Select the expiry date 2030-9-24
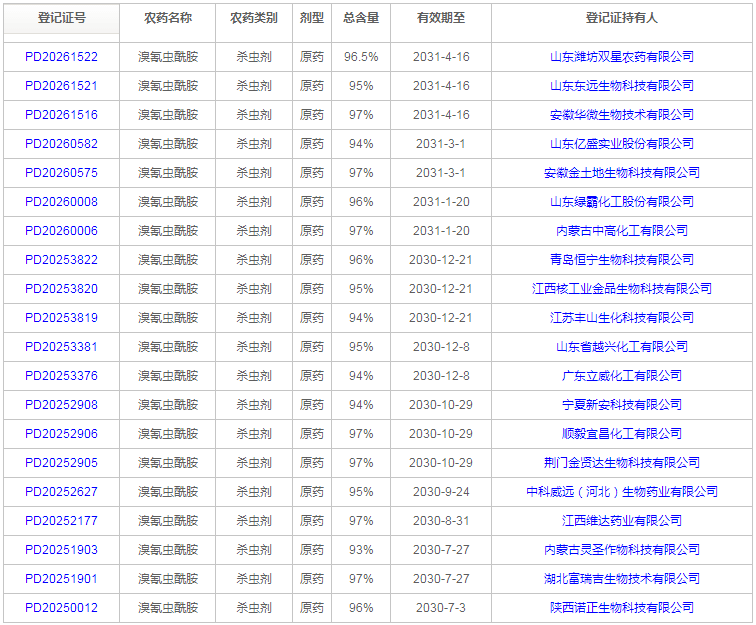 (441, 491)
